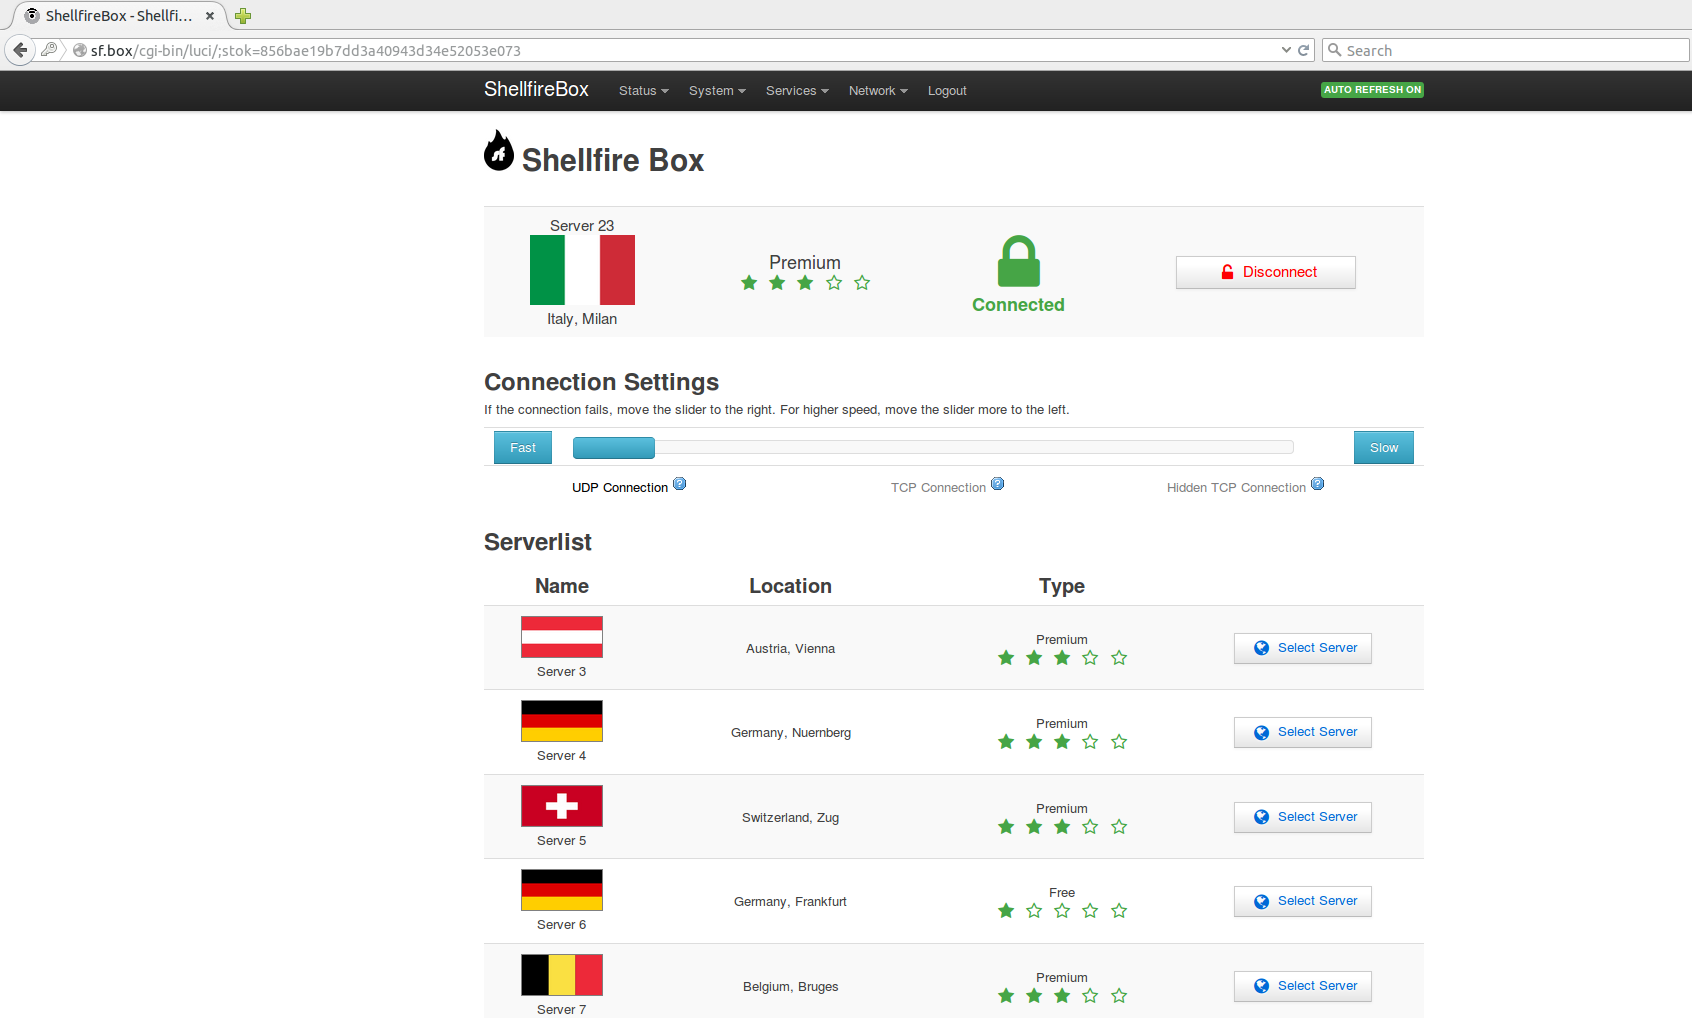1692x1018 pixels.
Task: Click the globe site identity icon
Action: (x=80, y=50)
